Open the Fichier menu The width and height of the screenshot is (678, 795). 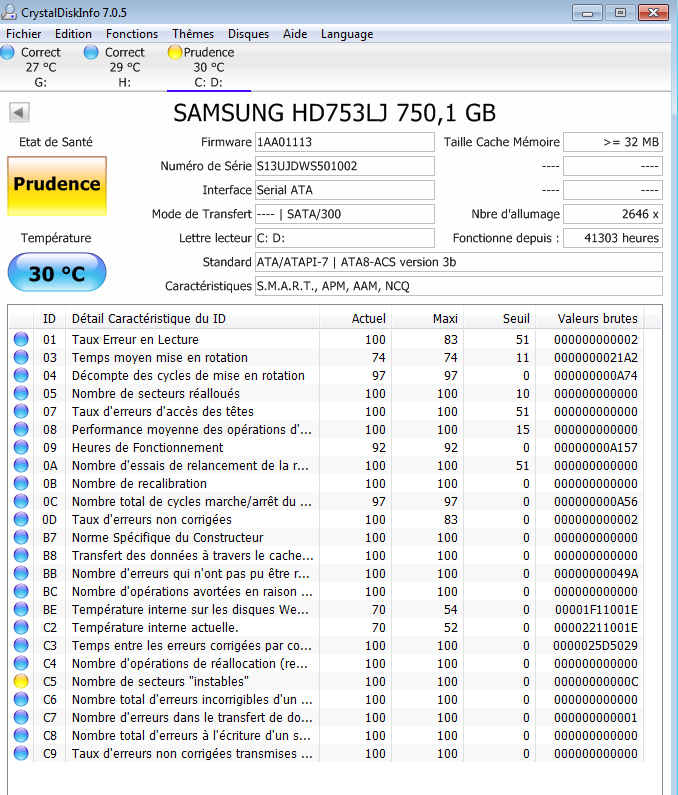23,34
